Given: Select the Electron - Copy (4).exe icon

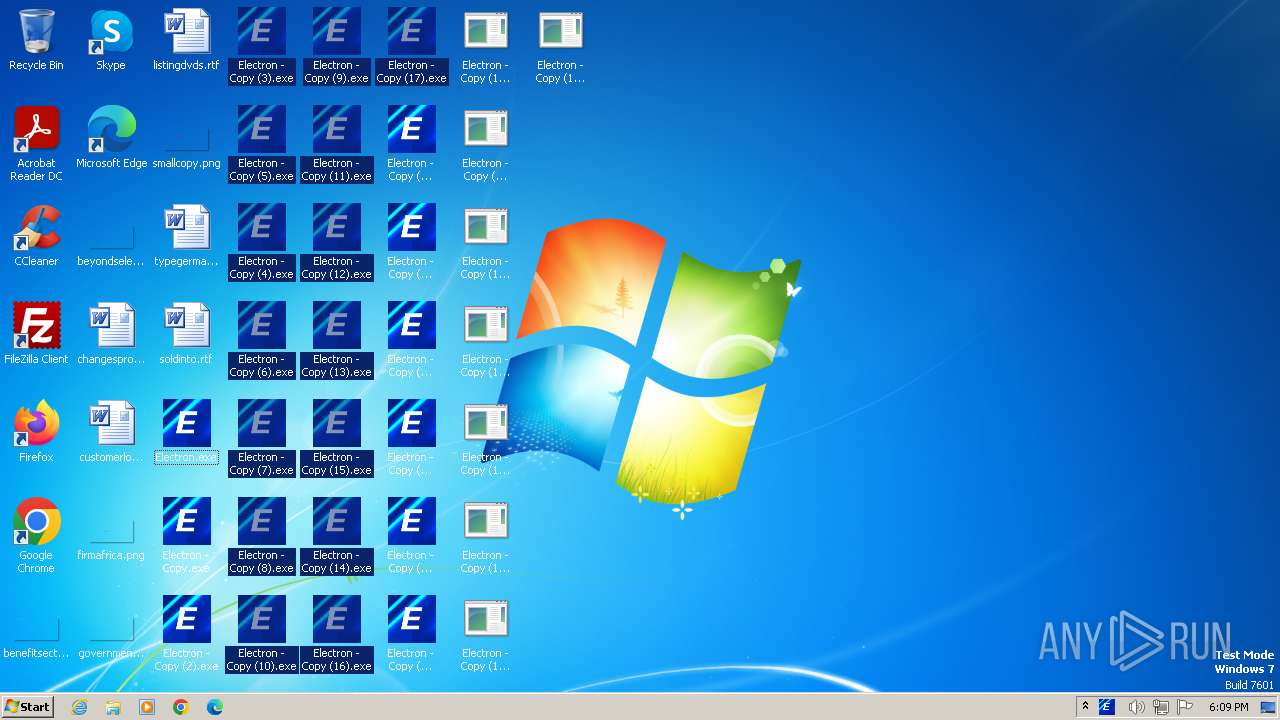Looking at the screenshot, I should click(261, 241).
